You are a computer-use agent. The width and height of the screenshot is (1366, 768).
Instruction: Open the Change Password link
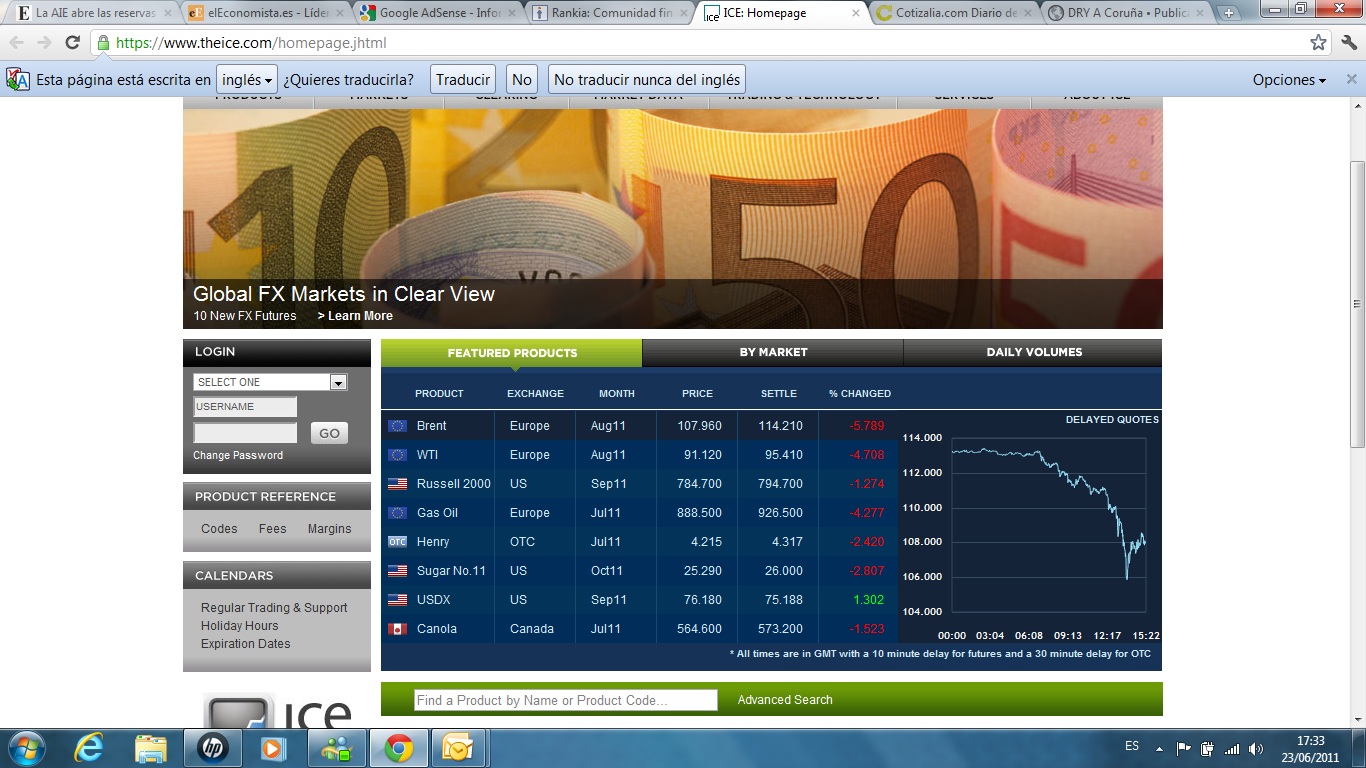click(x=238, y=455)
